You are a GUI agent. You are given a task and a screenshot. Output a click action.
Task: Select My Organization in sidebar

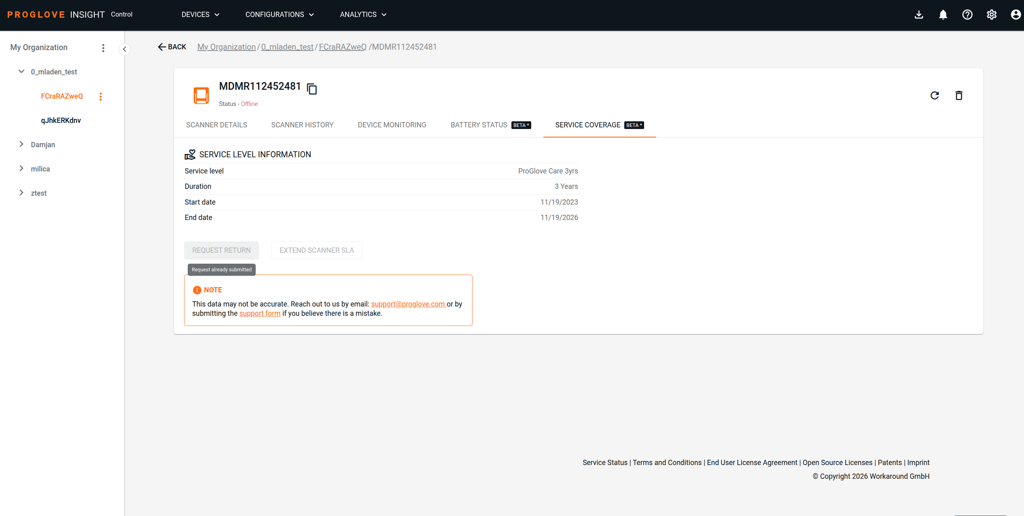pyautogui.click(x=39, y=48)
